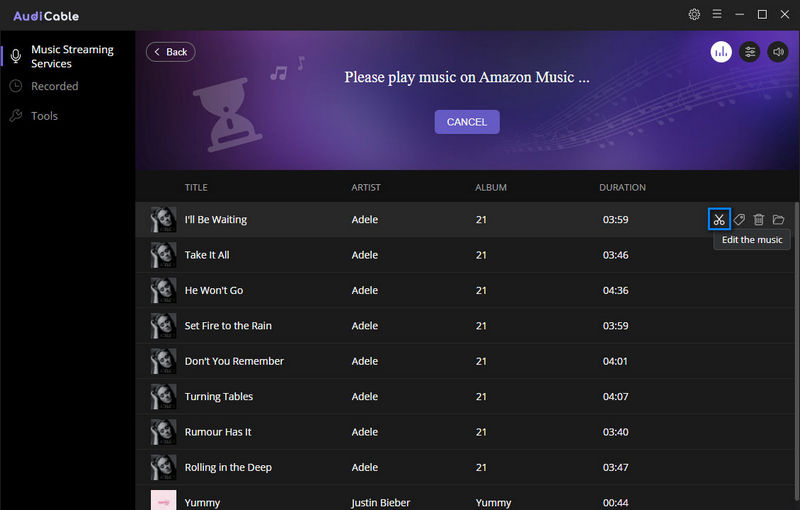Screen dimensions: 800x510
Task: Click the TITLE column header
Action: tap(196, 188)
